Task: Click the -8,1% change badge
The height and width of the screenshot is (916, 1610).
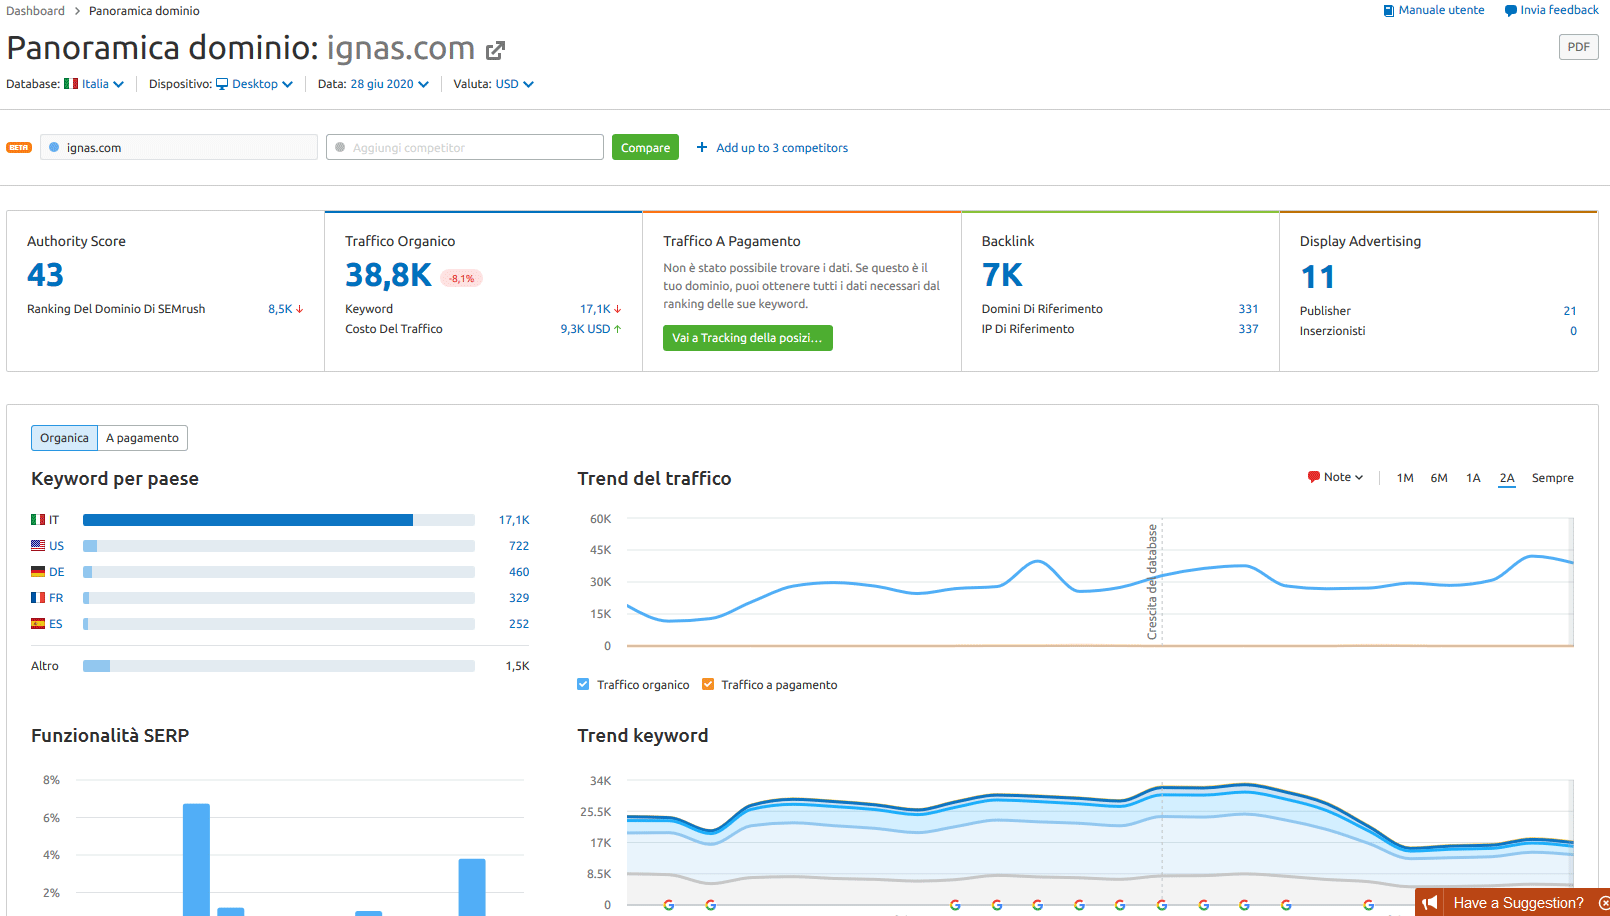Action: point(462,279)
